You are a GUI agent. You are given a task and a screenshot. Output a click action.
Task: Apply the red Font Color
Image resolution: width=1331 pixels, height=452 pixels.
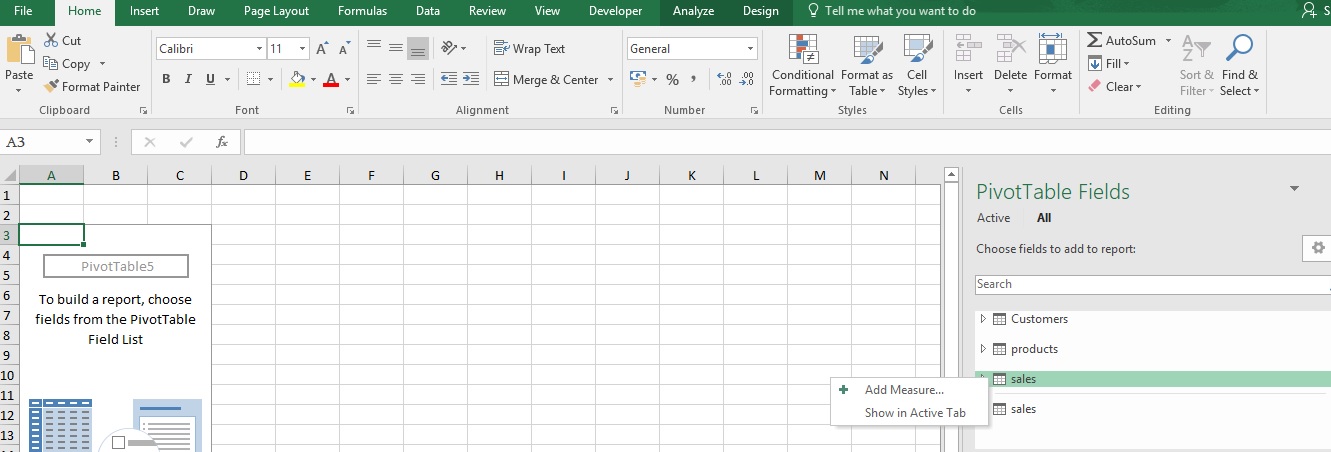pyautogui.click(x=331, y=80)
